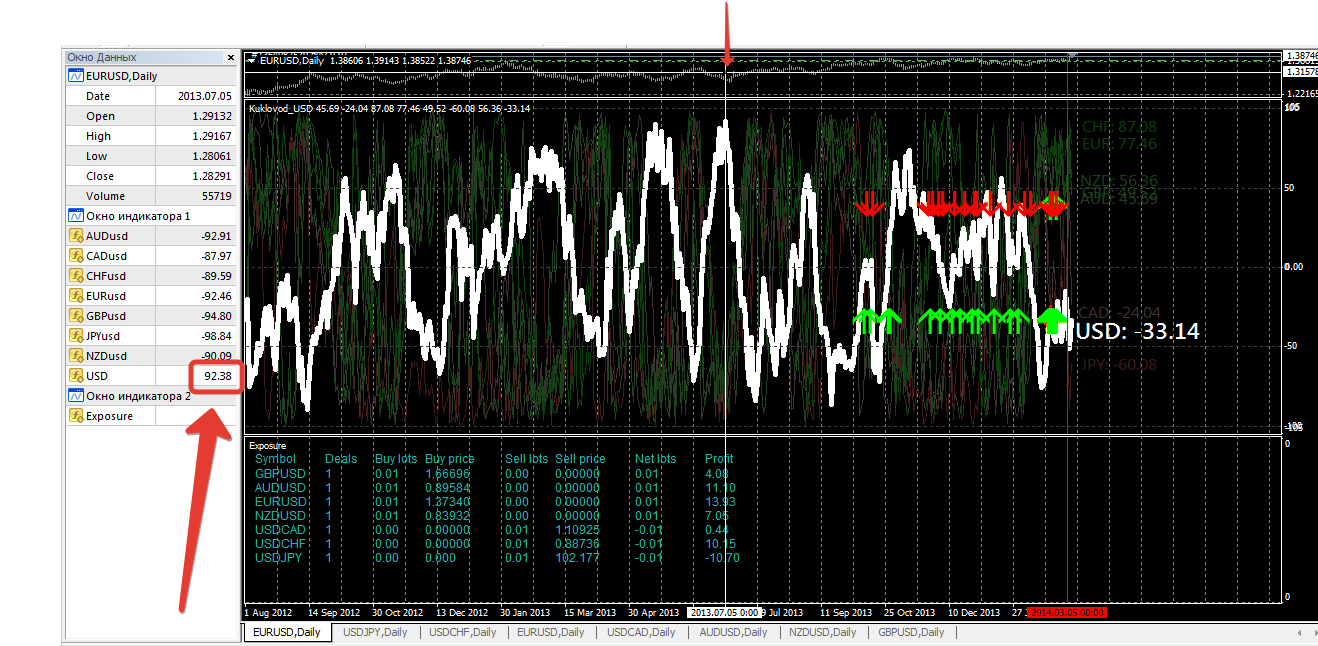Switch to the USDJPY,Daily tab
The height and width of the screenshot is (646, 1318).
pos(375,632)
